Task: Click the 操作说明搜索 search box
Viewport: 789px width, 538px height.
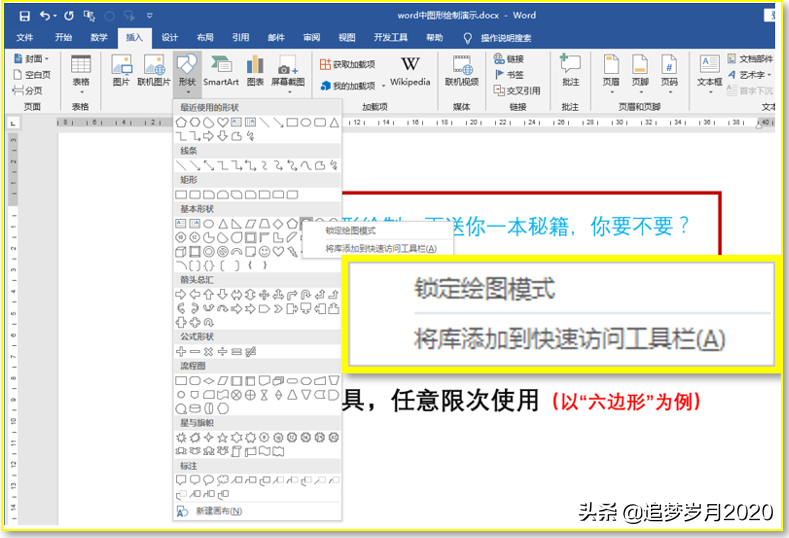Action: 506,38
